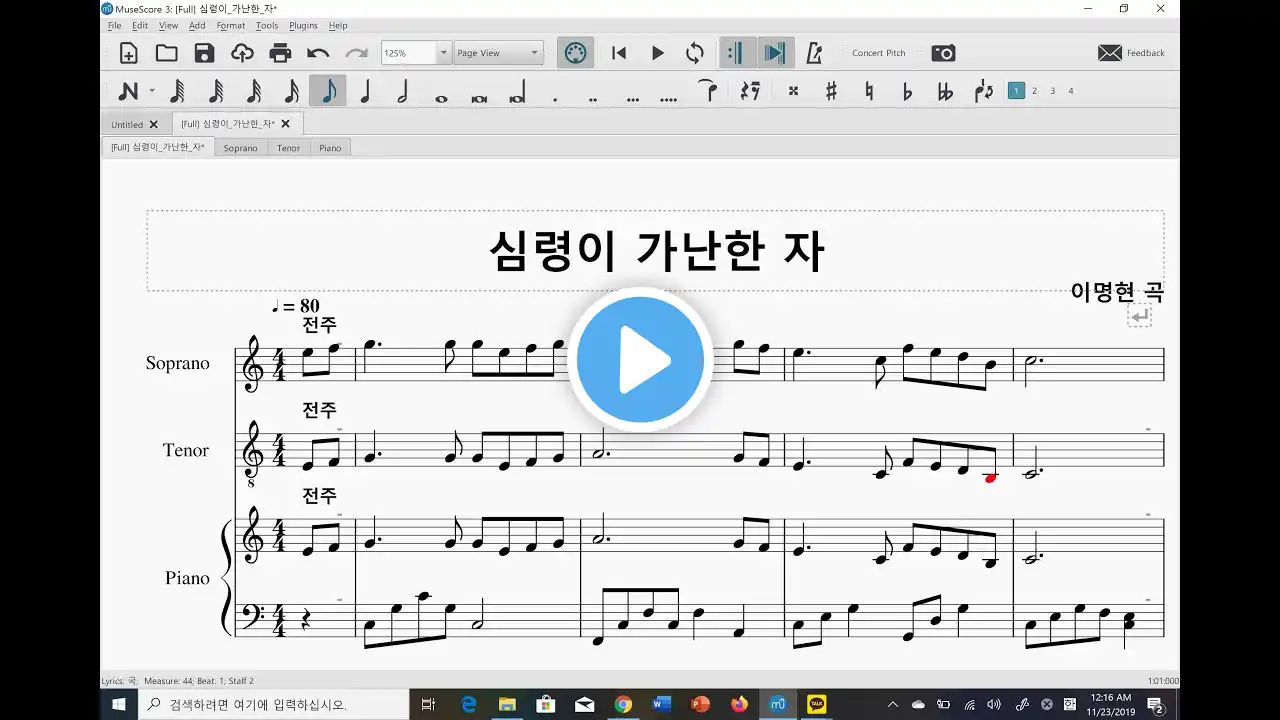The width and height of the screenshot is (1280, 720).
Task: Open the Plugins menu
Action: tap(303, 26)
